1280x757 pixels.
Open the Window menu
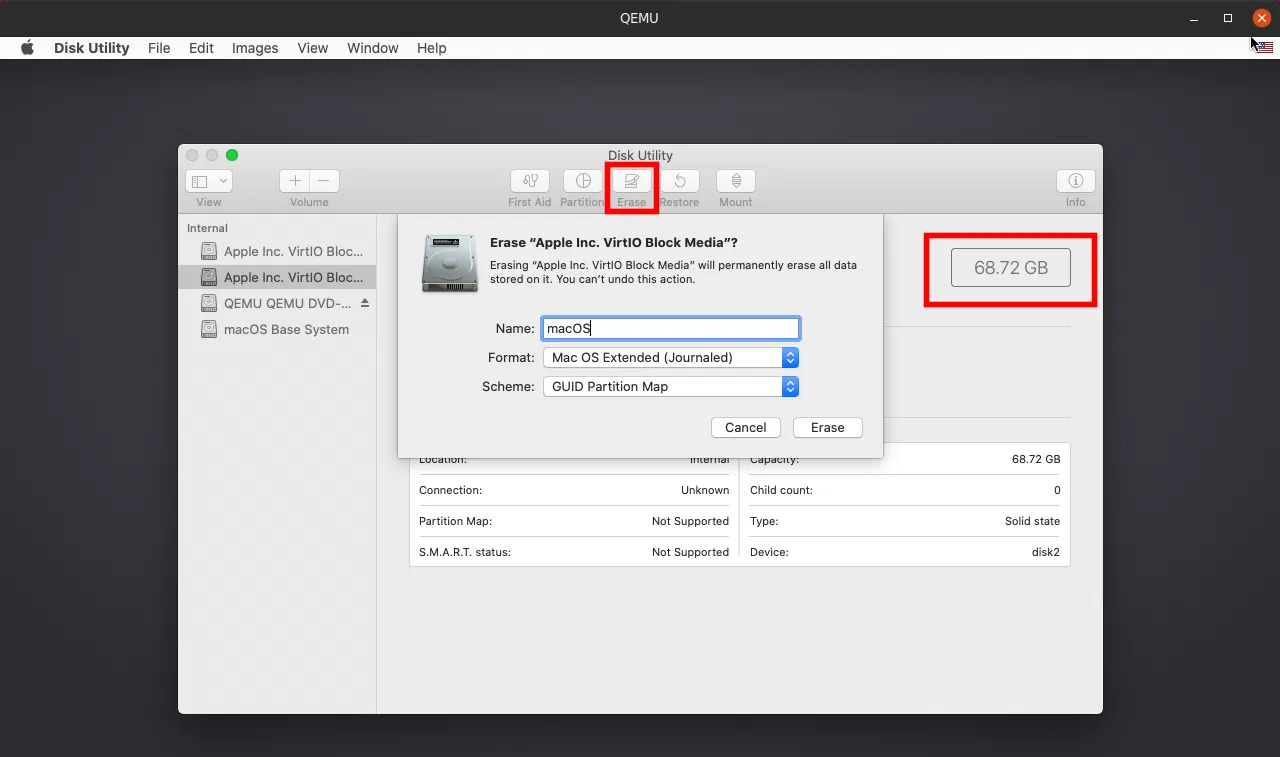(373, 48)
